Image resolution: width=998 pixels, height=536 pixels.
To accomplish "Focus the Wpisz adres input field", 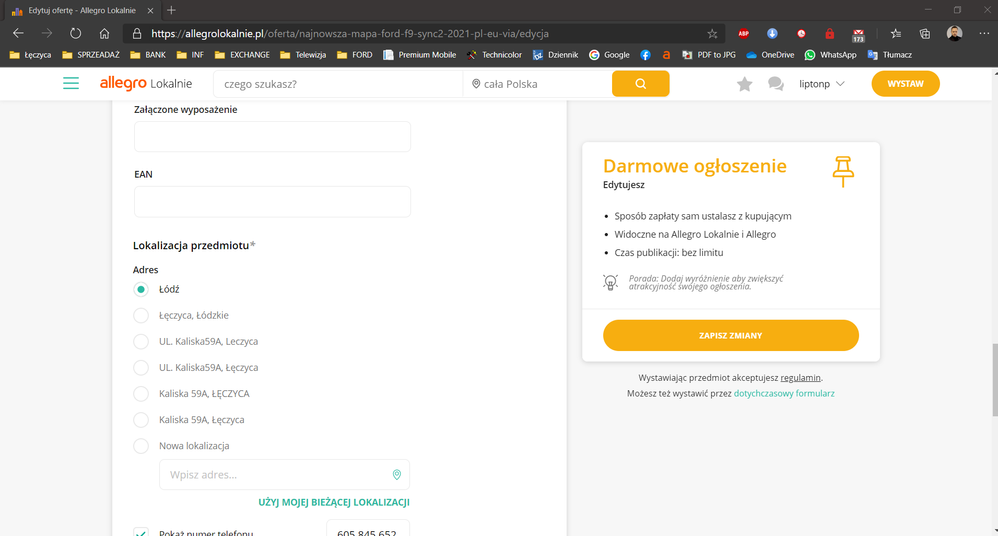I will click(x=285, y=475).
